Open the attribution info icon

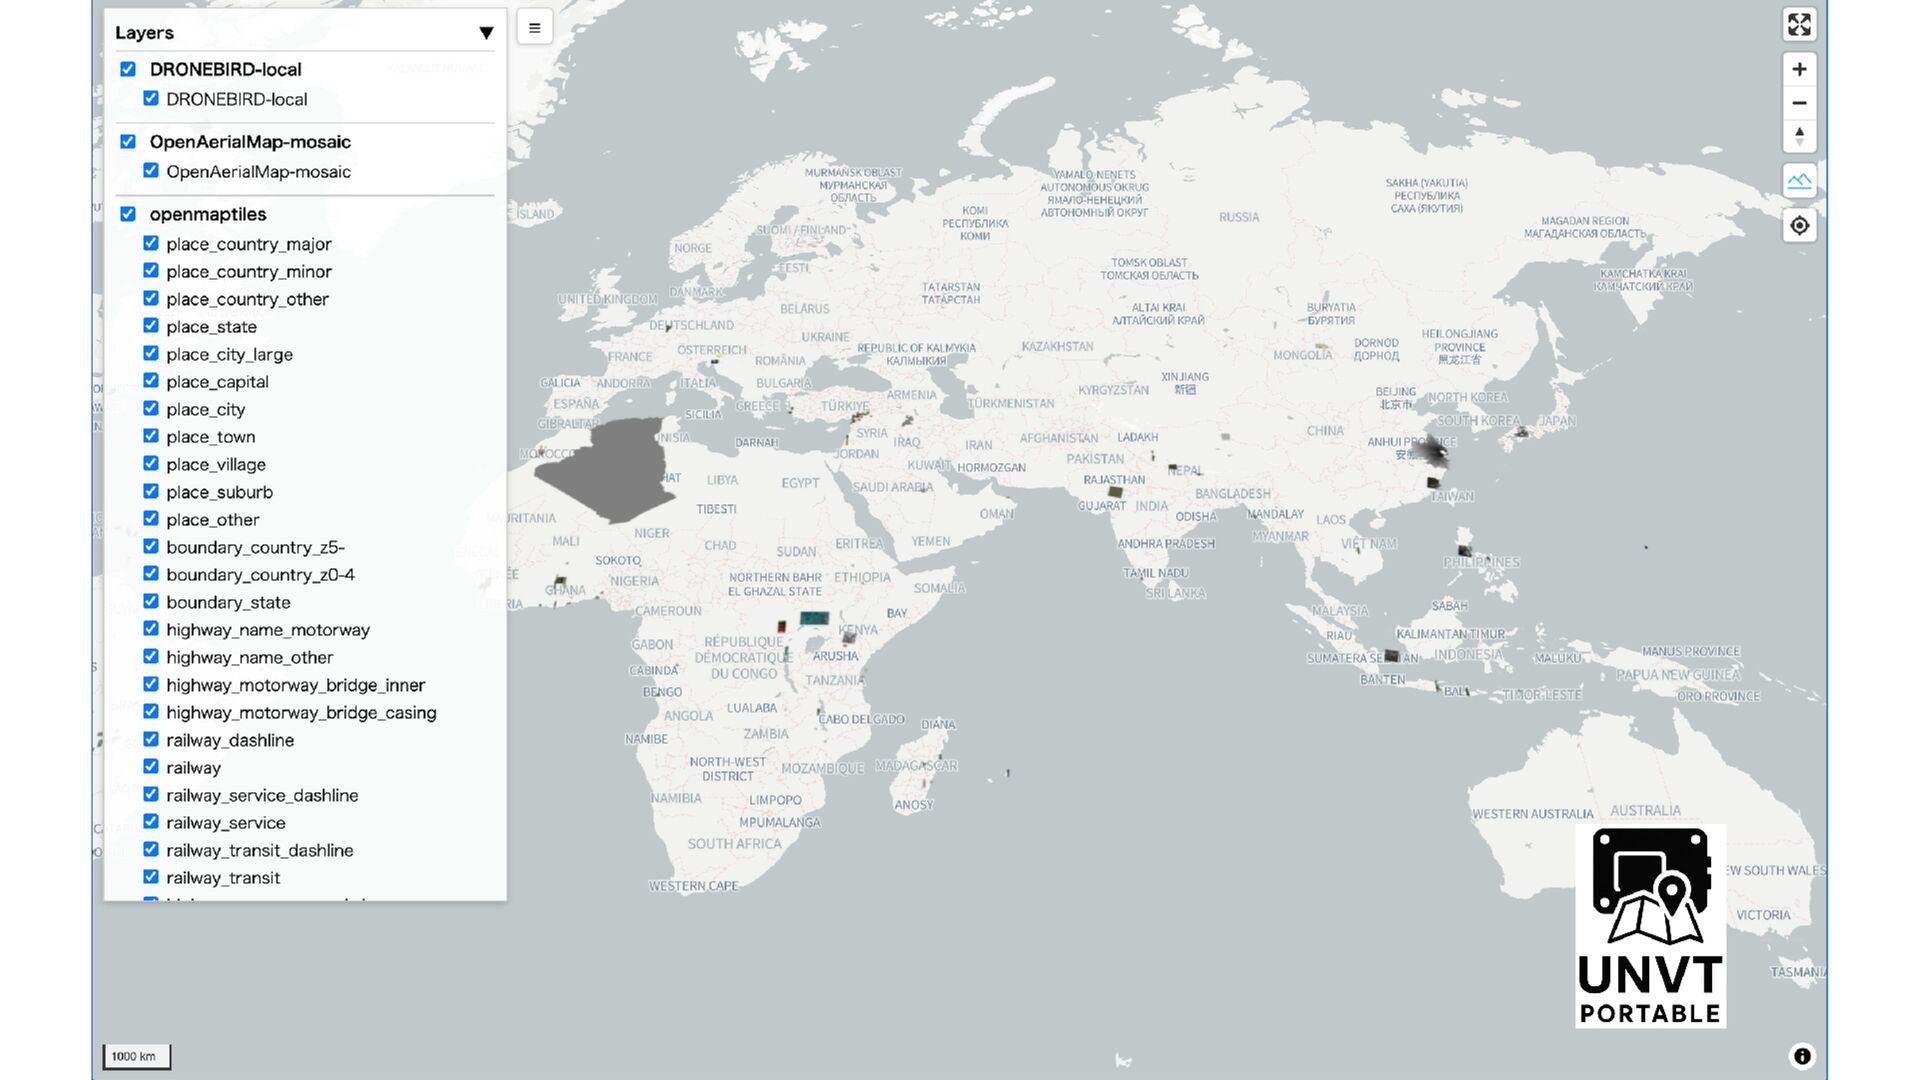pos(1801,1056)
